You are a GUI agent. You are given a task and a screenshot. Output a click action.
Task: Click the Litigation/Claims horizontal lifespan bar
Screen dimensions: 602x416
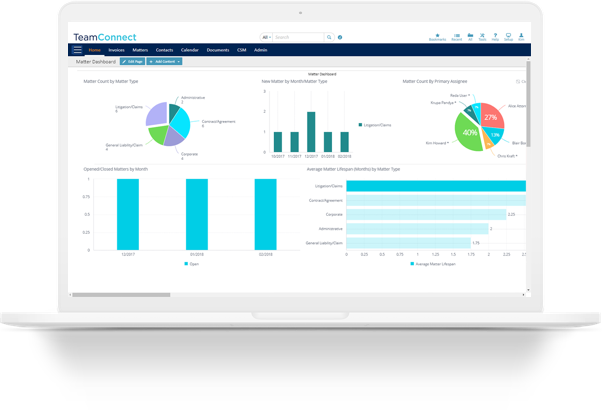pyautogui.click(x=436, y=186)
